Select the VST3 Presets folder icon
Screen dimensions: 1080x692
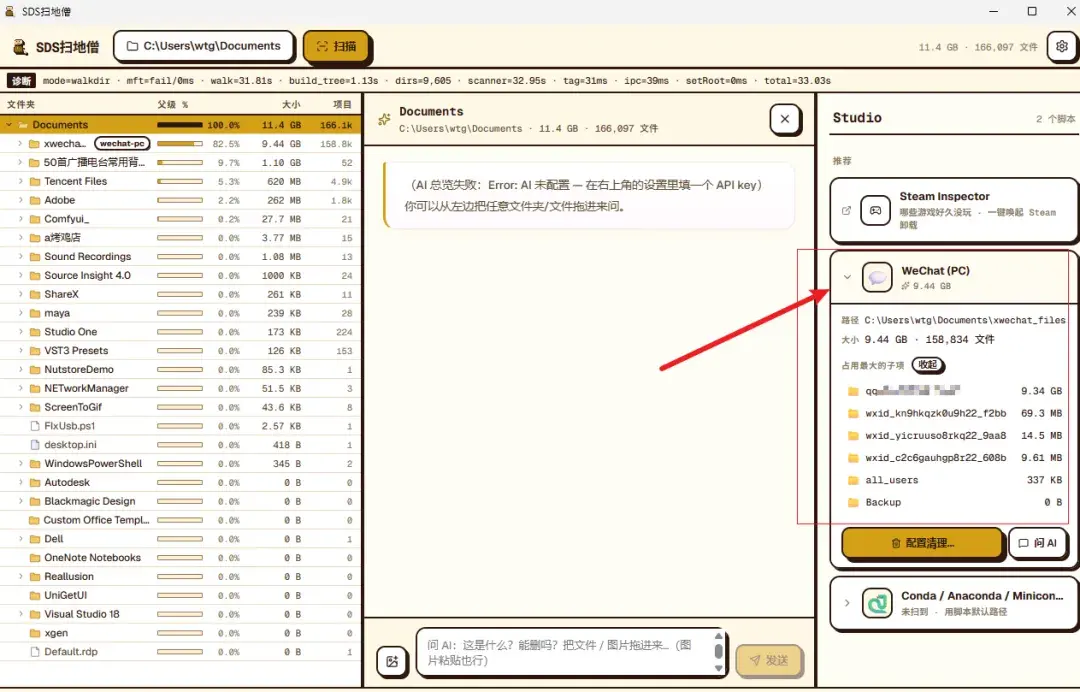34,350
